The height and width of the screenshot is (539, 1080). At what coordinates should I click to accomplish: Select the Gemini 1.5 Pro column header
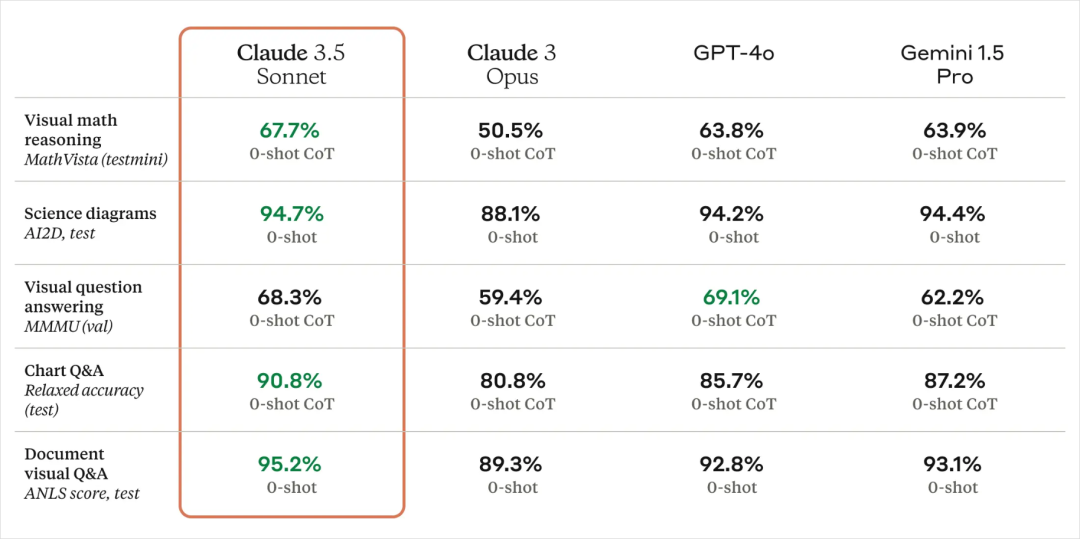pyautogui.click(x=954, y=64)
